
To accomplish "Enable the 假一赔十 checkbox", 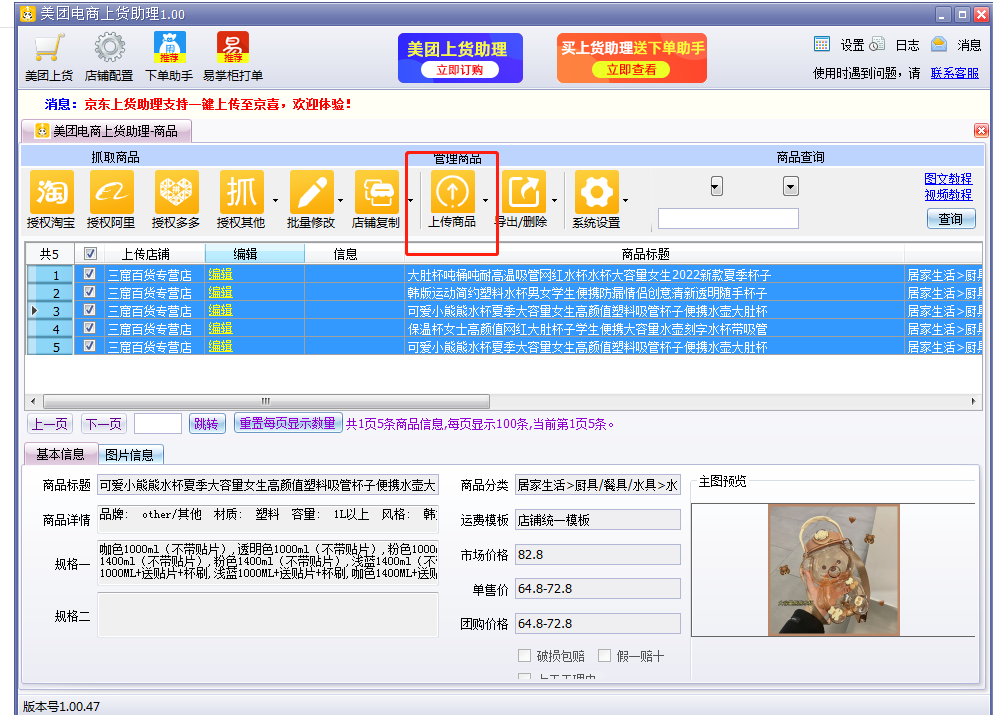I will tap(604, 655).
